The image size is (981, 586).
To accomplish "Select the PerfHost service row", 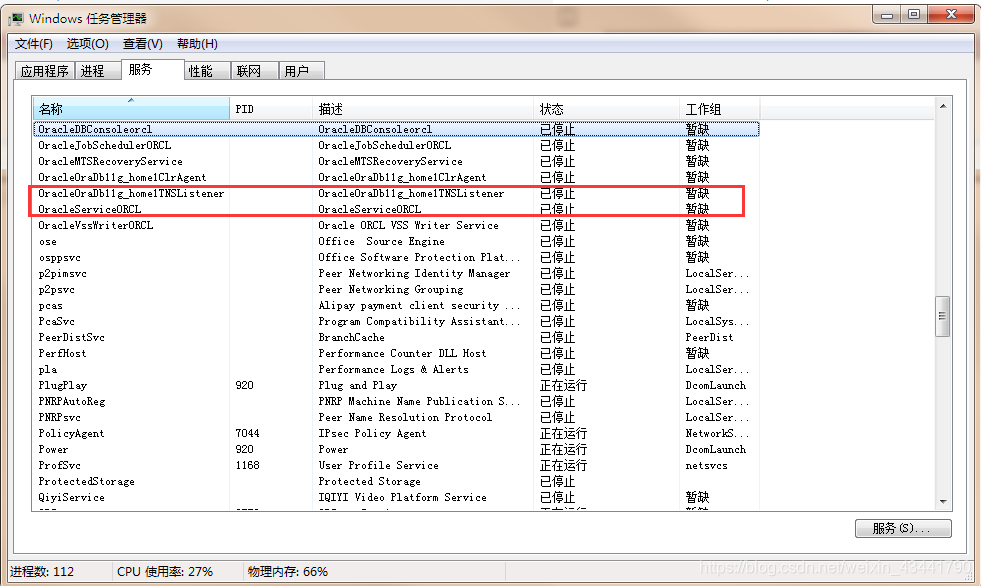I will (x=396, y=353).
